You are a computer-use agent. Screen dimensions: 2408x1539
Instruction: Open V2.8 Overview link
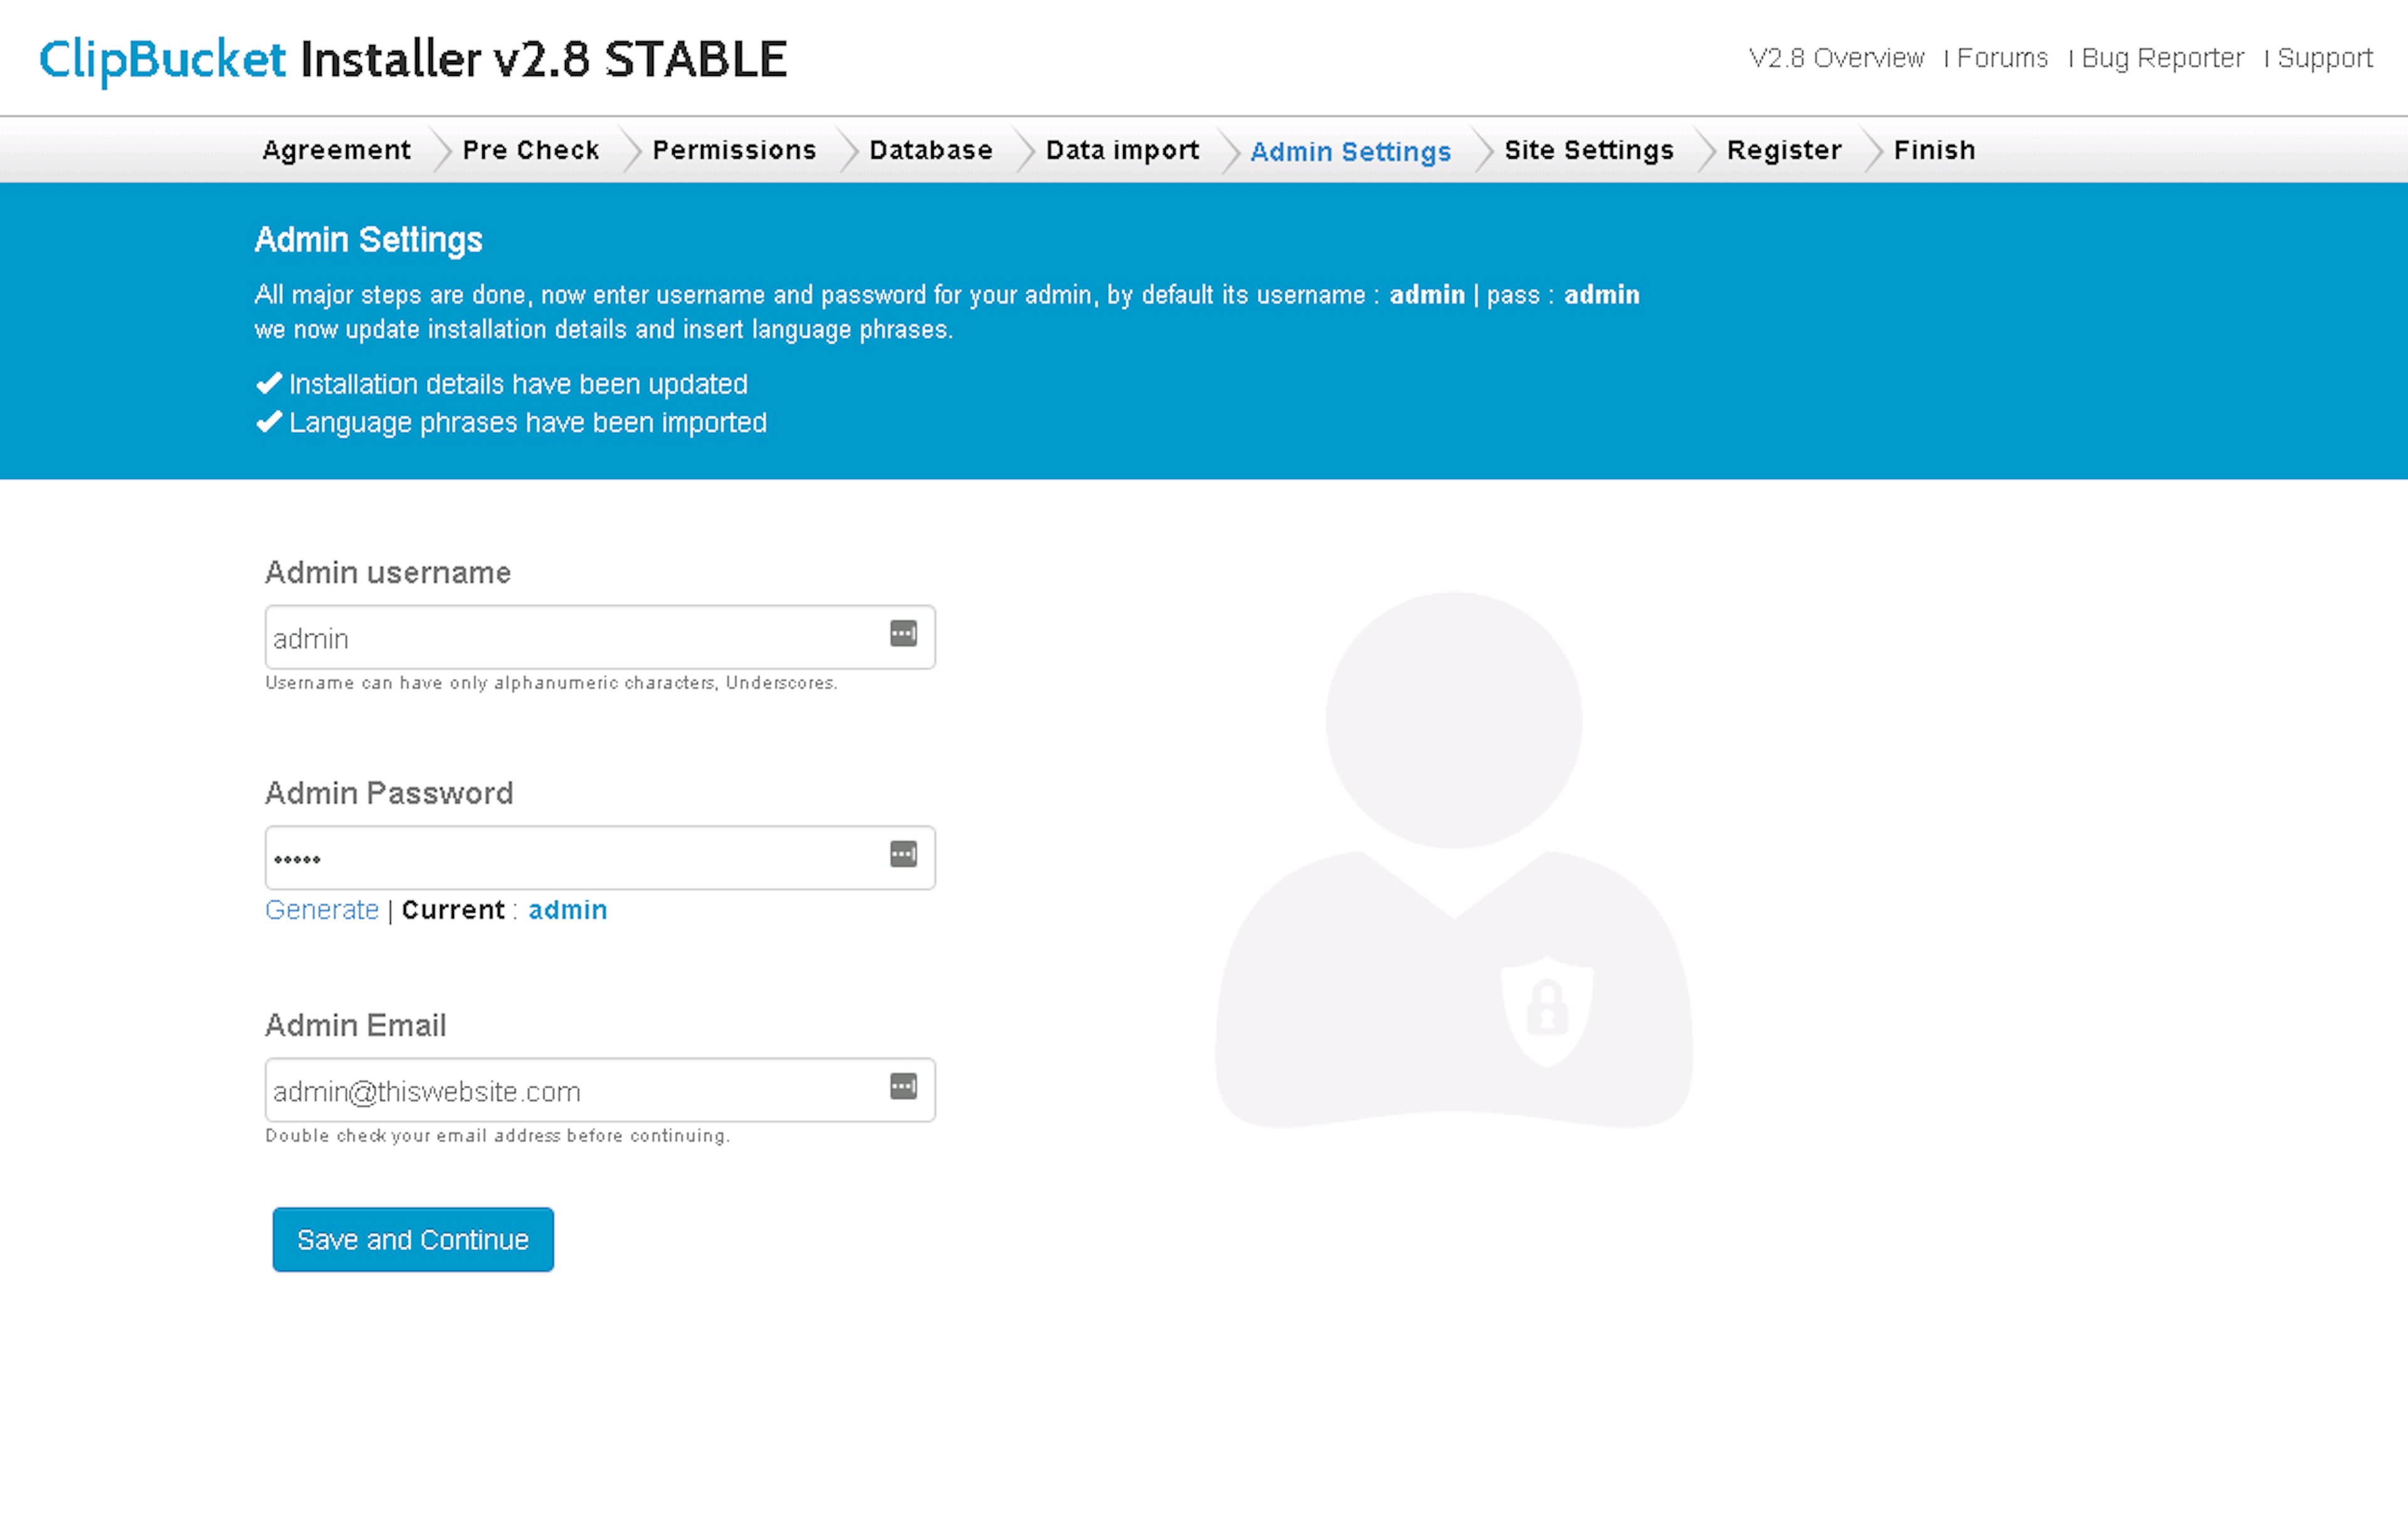click(1836, 58)
